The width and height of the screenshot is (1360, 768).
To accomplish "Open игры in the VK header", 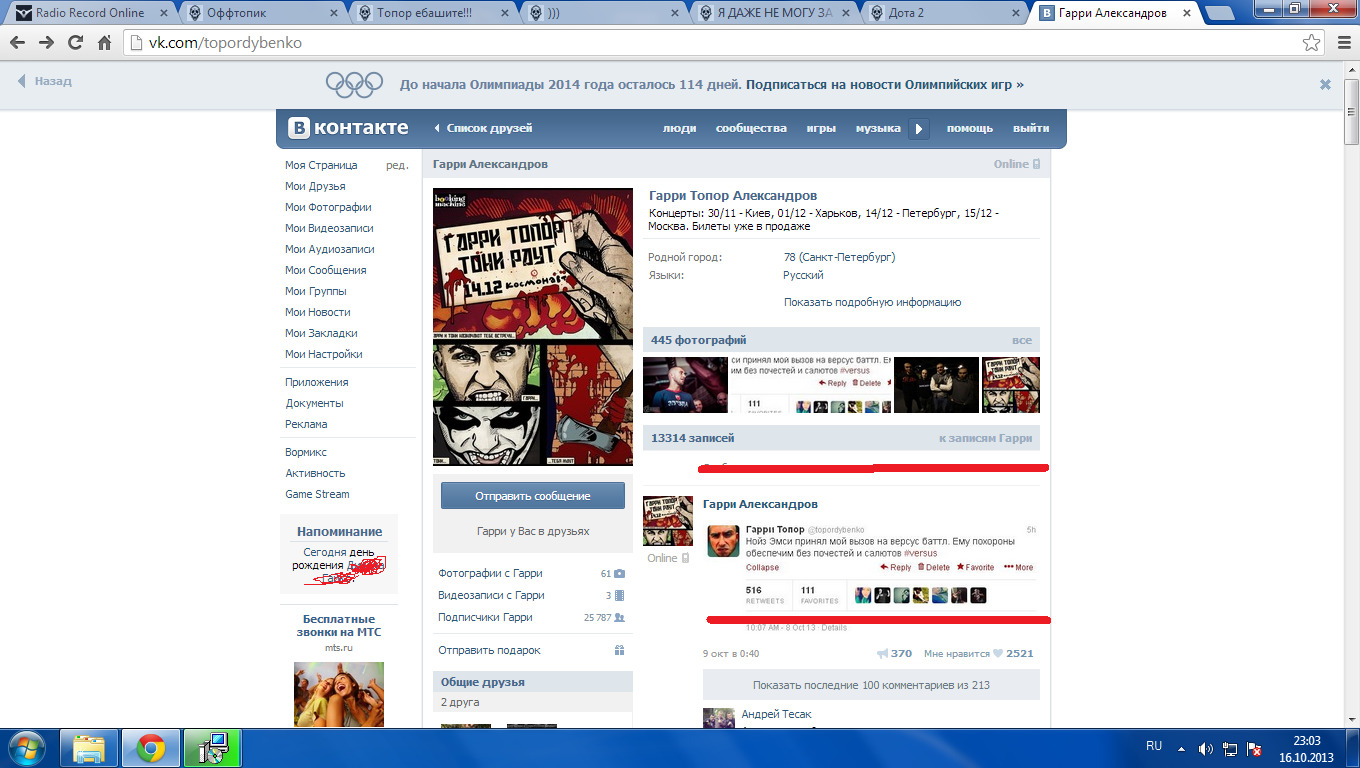I will (821, 128).
